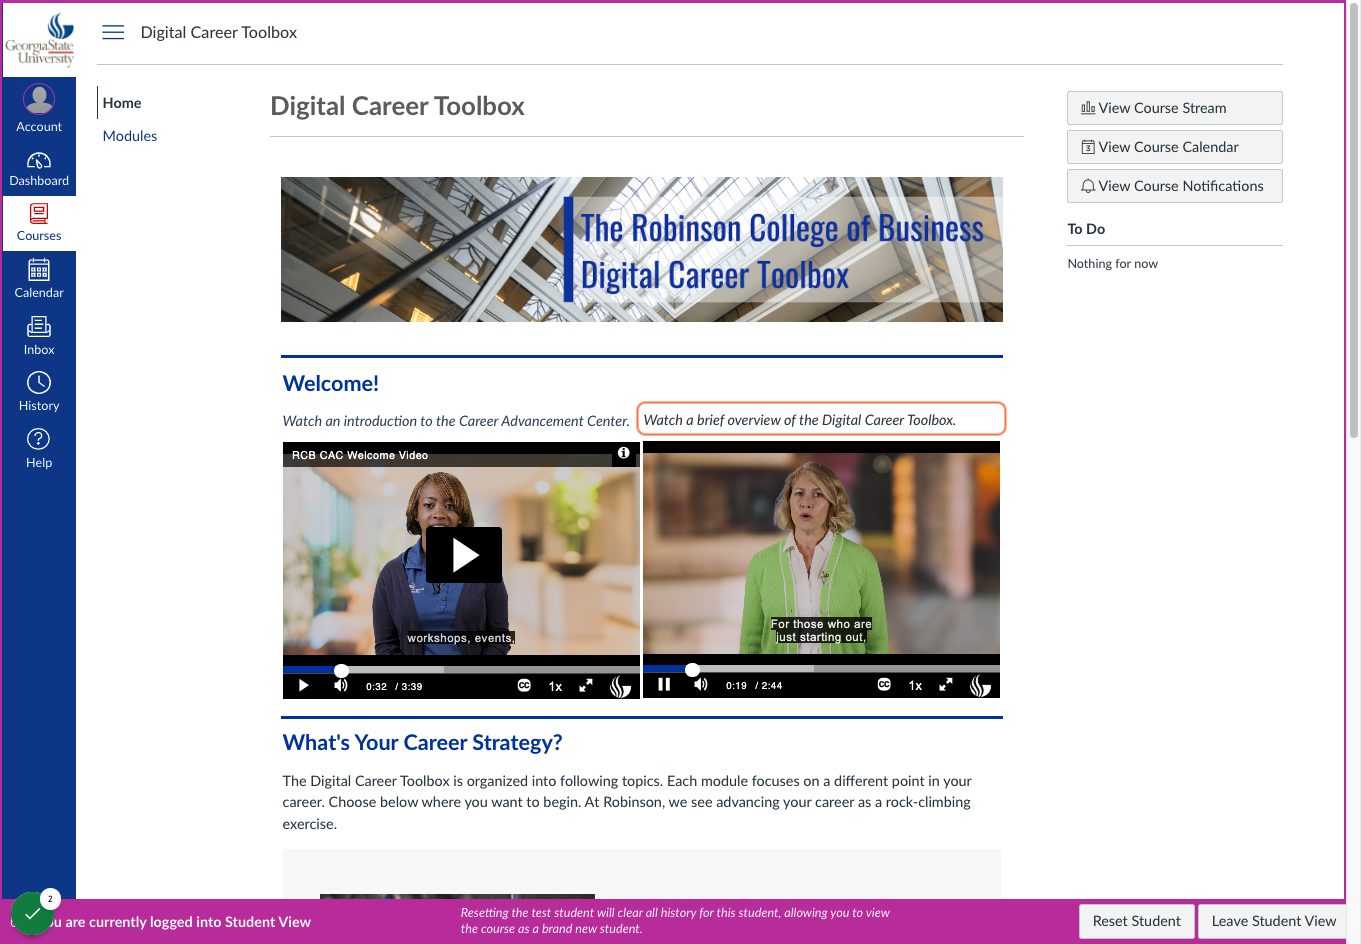The width and height of the screenshot is (1361, 944).
Task: Open the Account menu in the sidebar
Action: [x=39, y=108]
